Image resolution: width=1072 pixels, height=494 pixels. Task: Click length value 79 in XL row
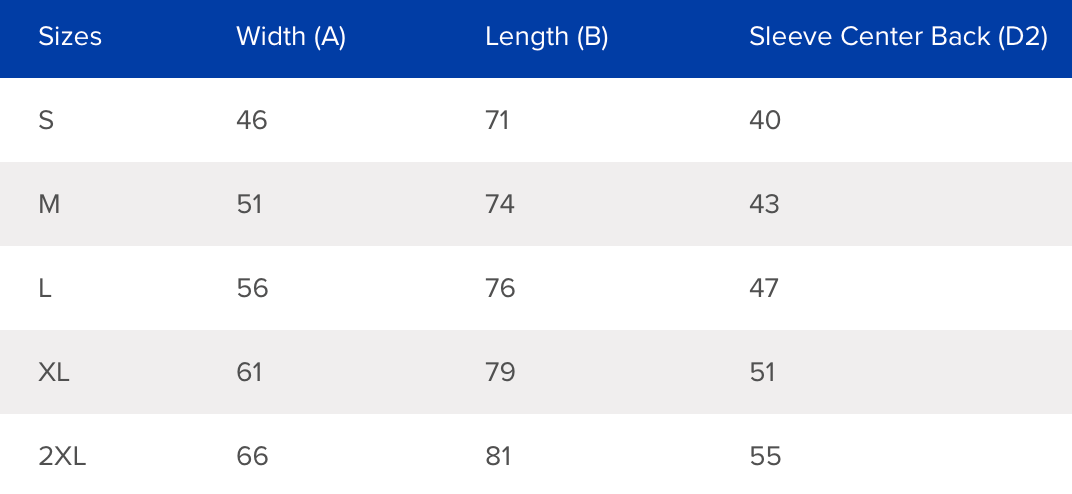click(x=500, y=372)
